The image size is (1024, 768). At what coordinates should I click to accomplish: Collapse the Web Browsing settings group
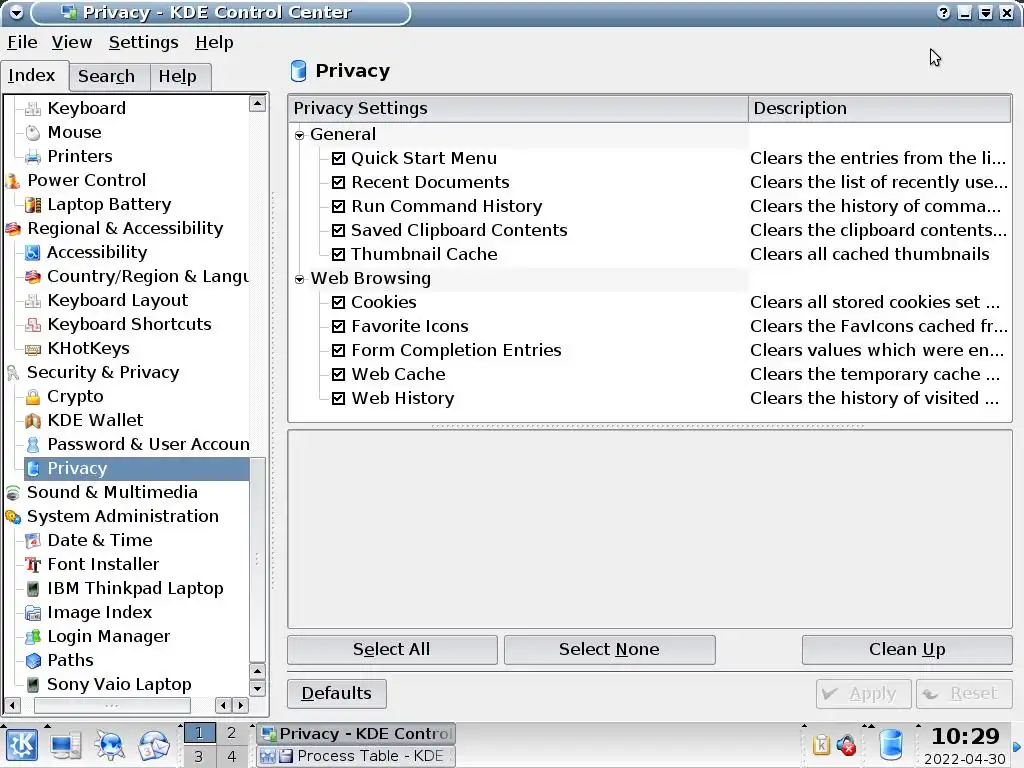(x=300, y=280)
